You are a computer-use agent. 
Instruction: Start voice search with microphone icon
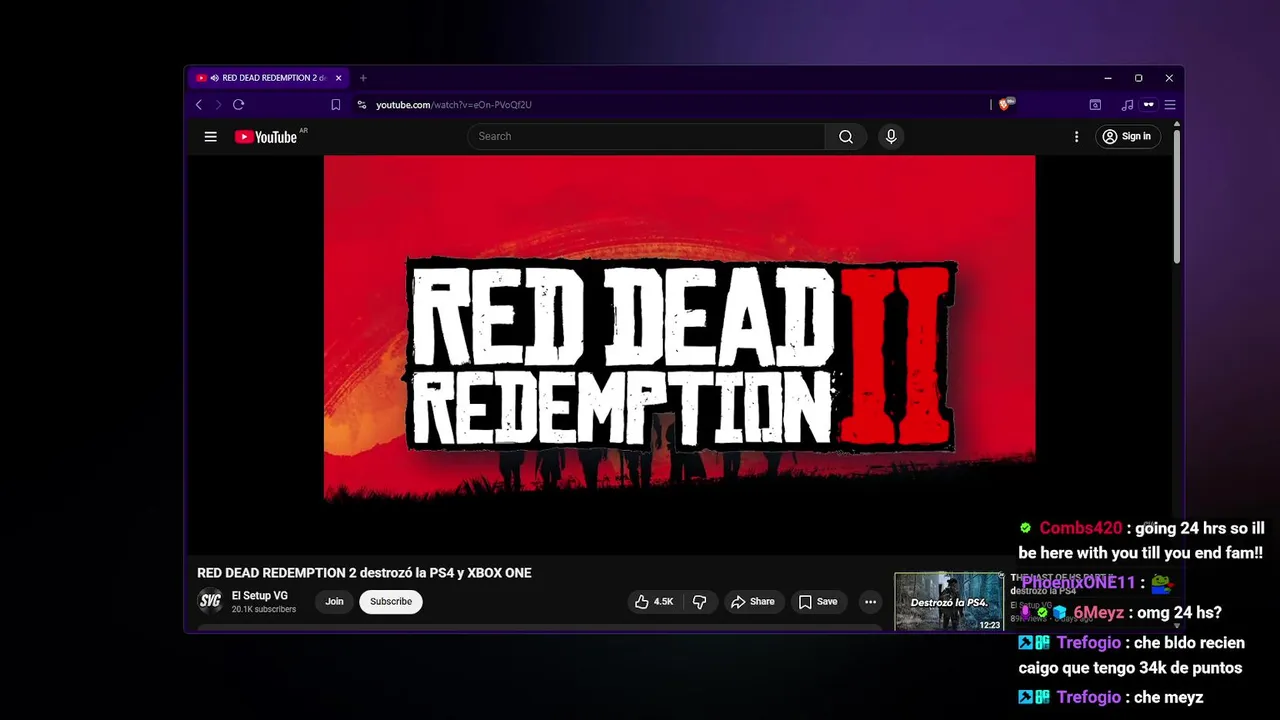coord(891,137)
